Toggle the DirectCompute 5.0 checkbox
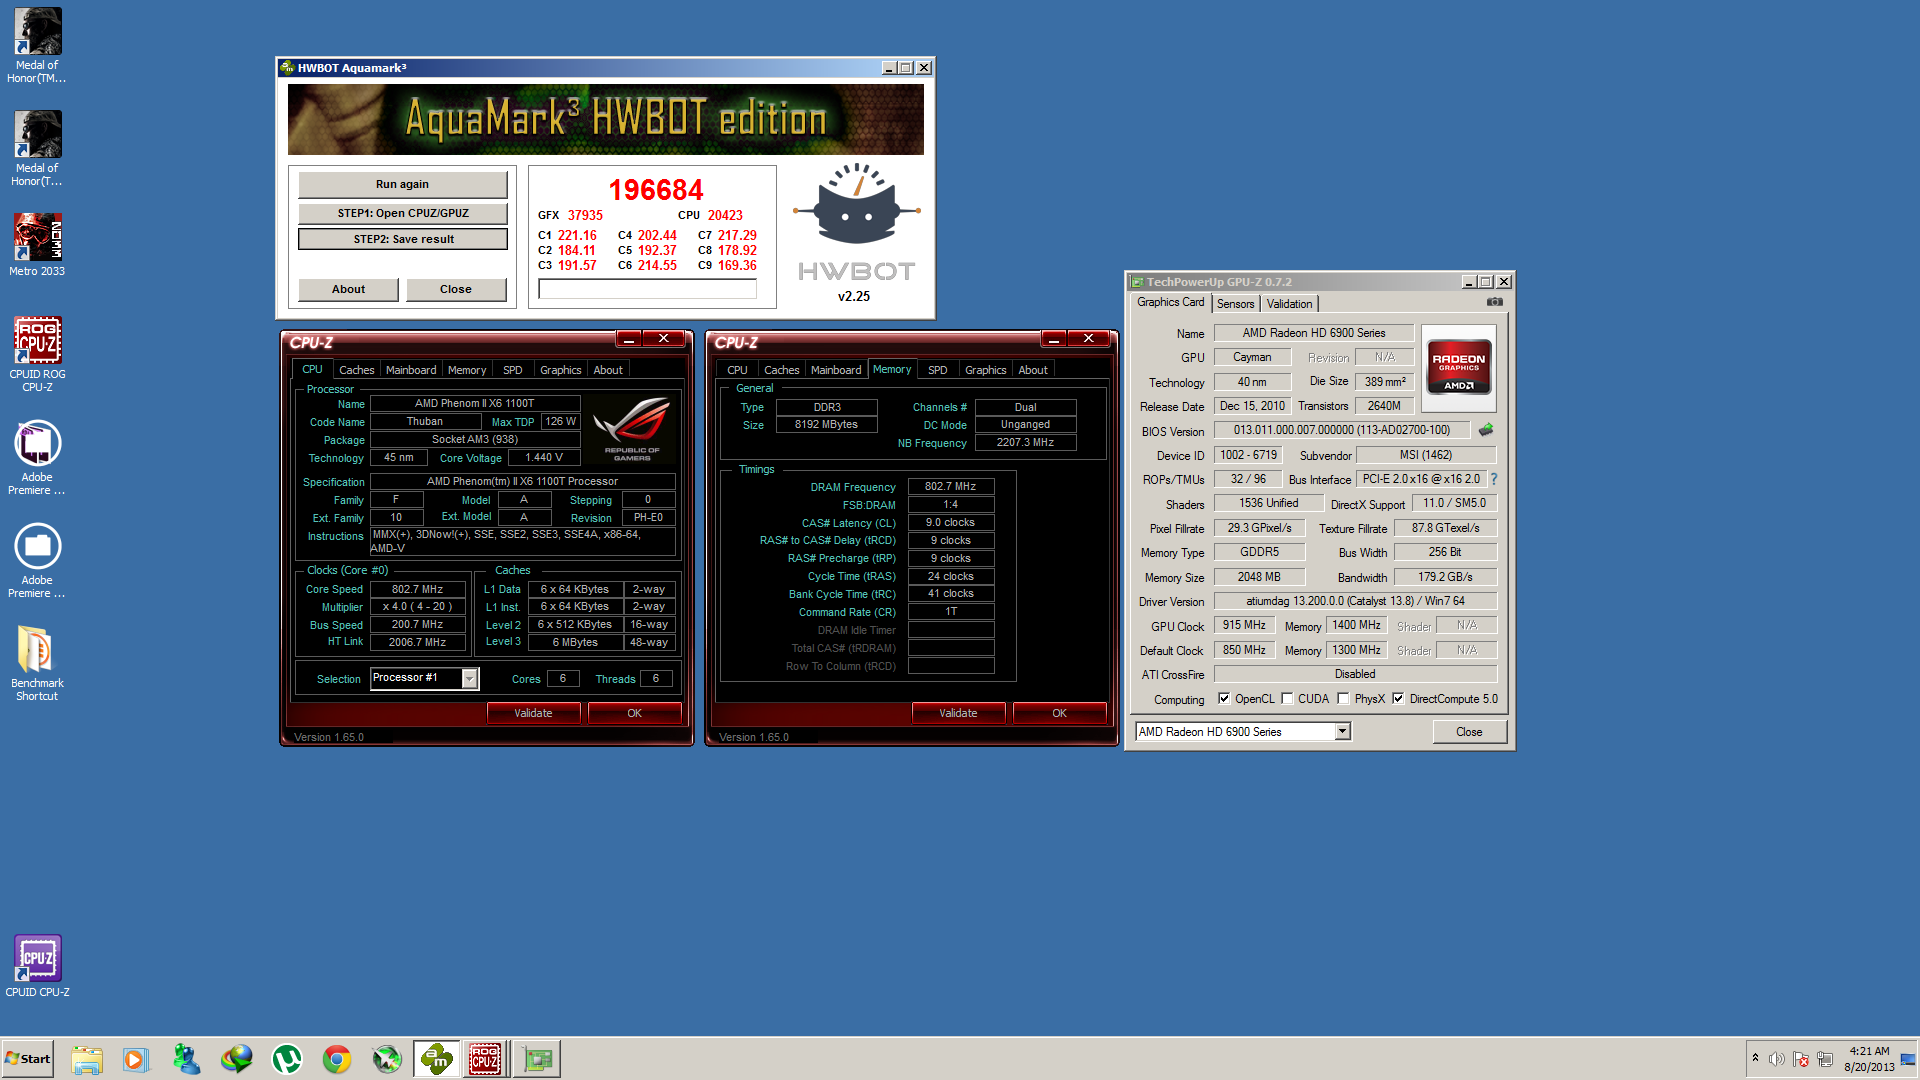 pyautogui.click(x=1398, y=699)
